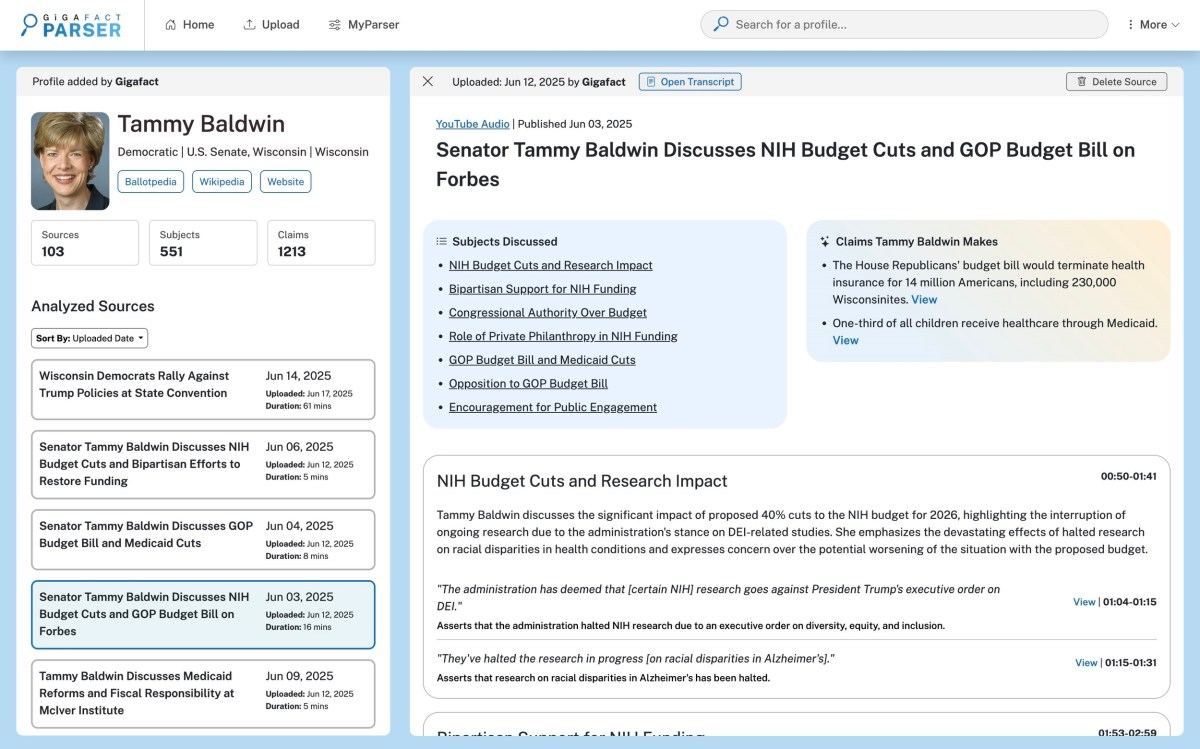Click the Gigafact Parser logo
Viewport: 1200px width, 749px height.
tap(72, 25)
